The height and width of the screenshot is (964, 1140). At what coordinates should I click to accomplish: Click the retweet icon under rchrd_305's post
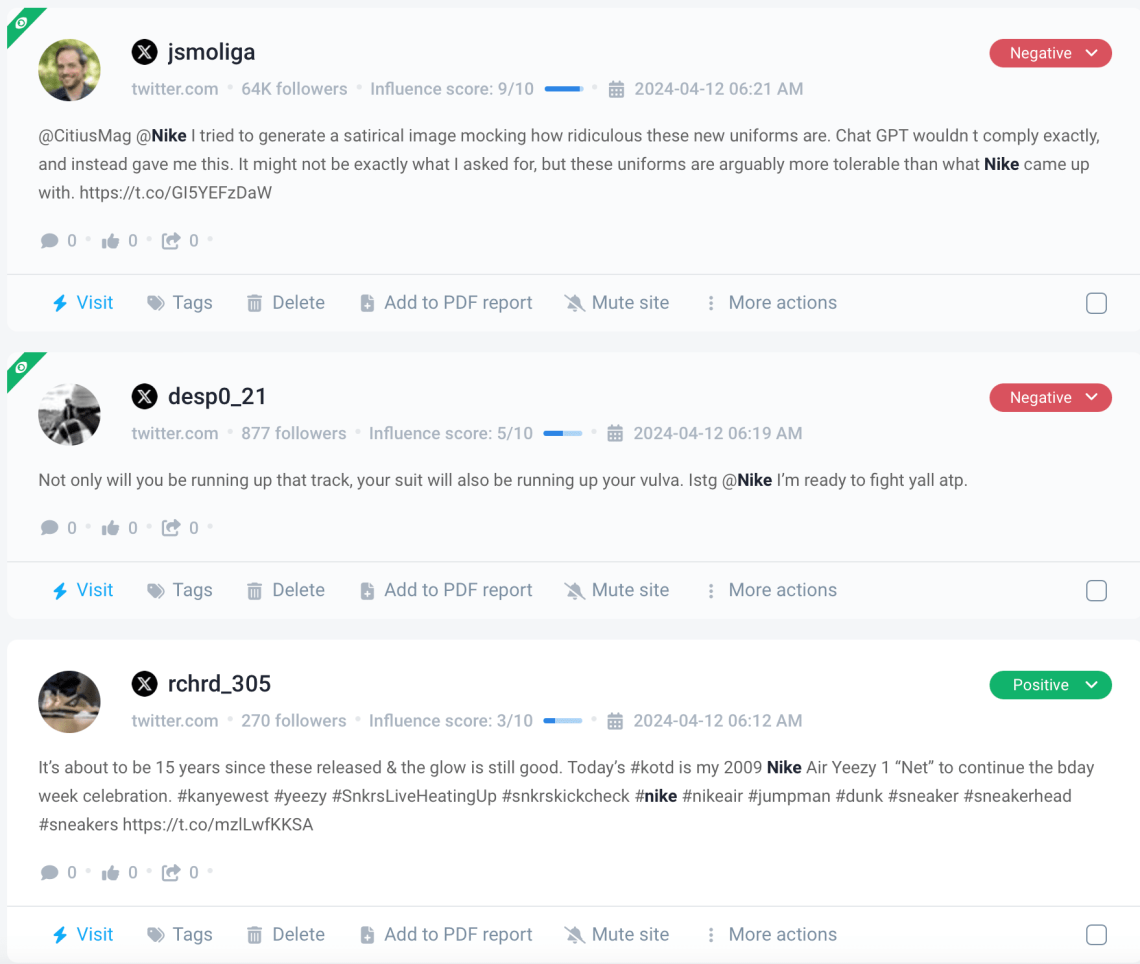click(172, 872)
